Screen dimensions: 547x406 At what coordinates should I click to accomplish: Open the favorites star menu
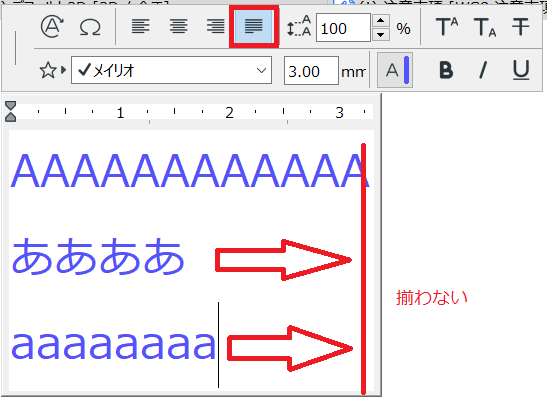point(52,70)
